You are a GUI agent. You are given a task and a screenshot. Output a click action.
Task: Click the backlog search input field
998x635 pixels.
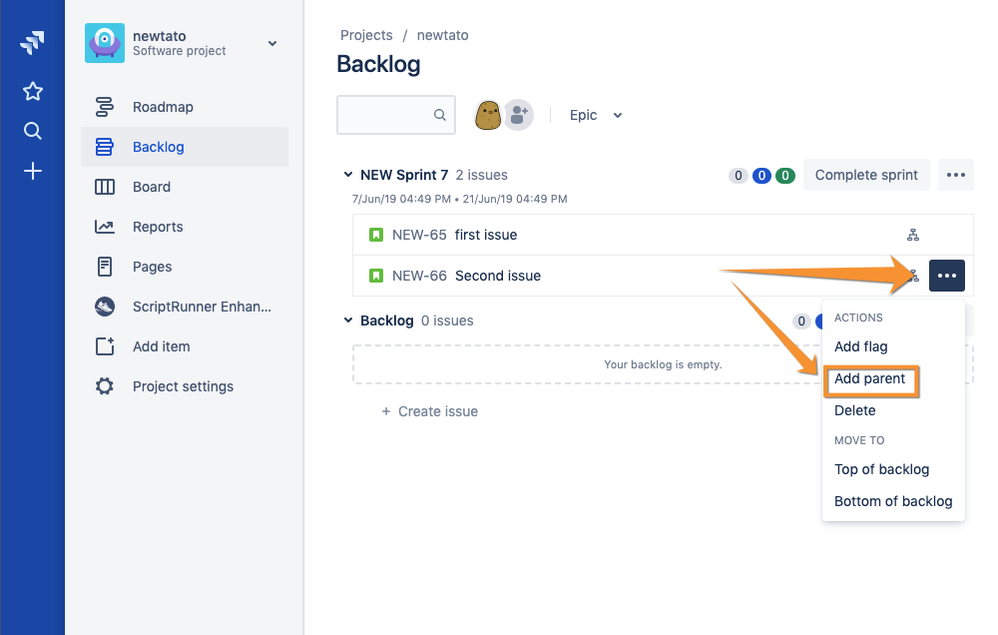coord(396,115)
